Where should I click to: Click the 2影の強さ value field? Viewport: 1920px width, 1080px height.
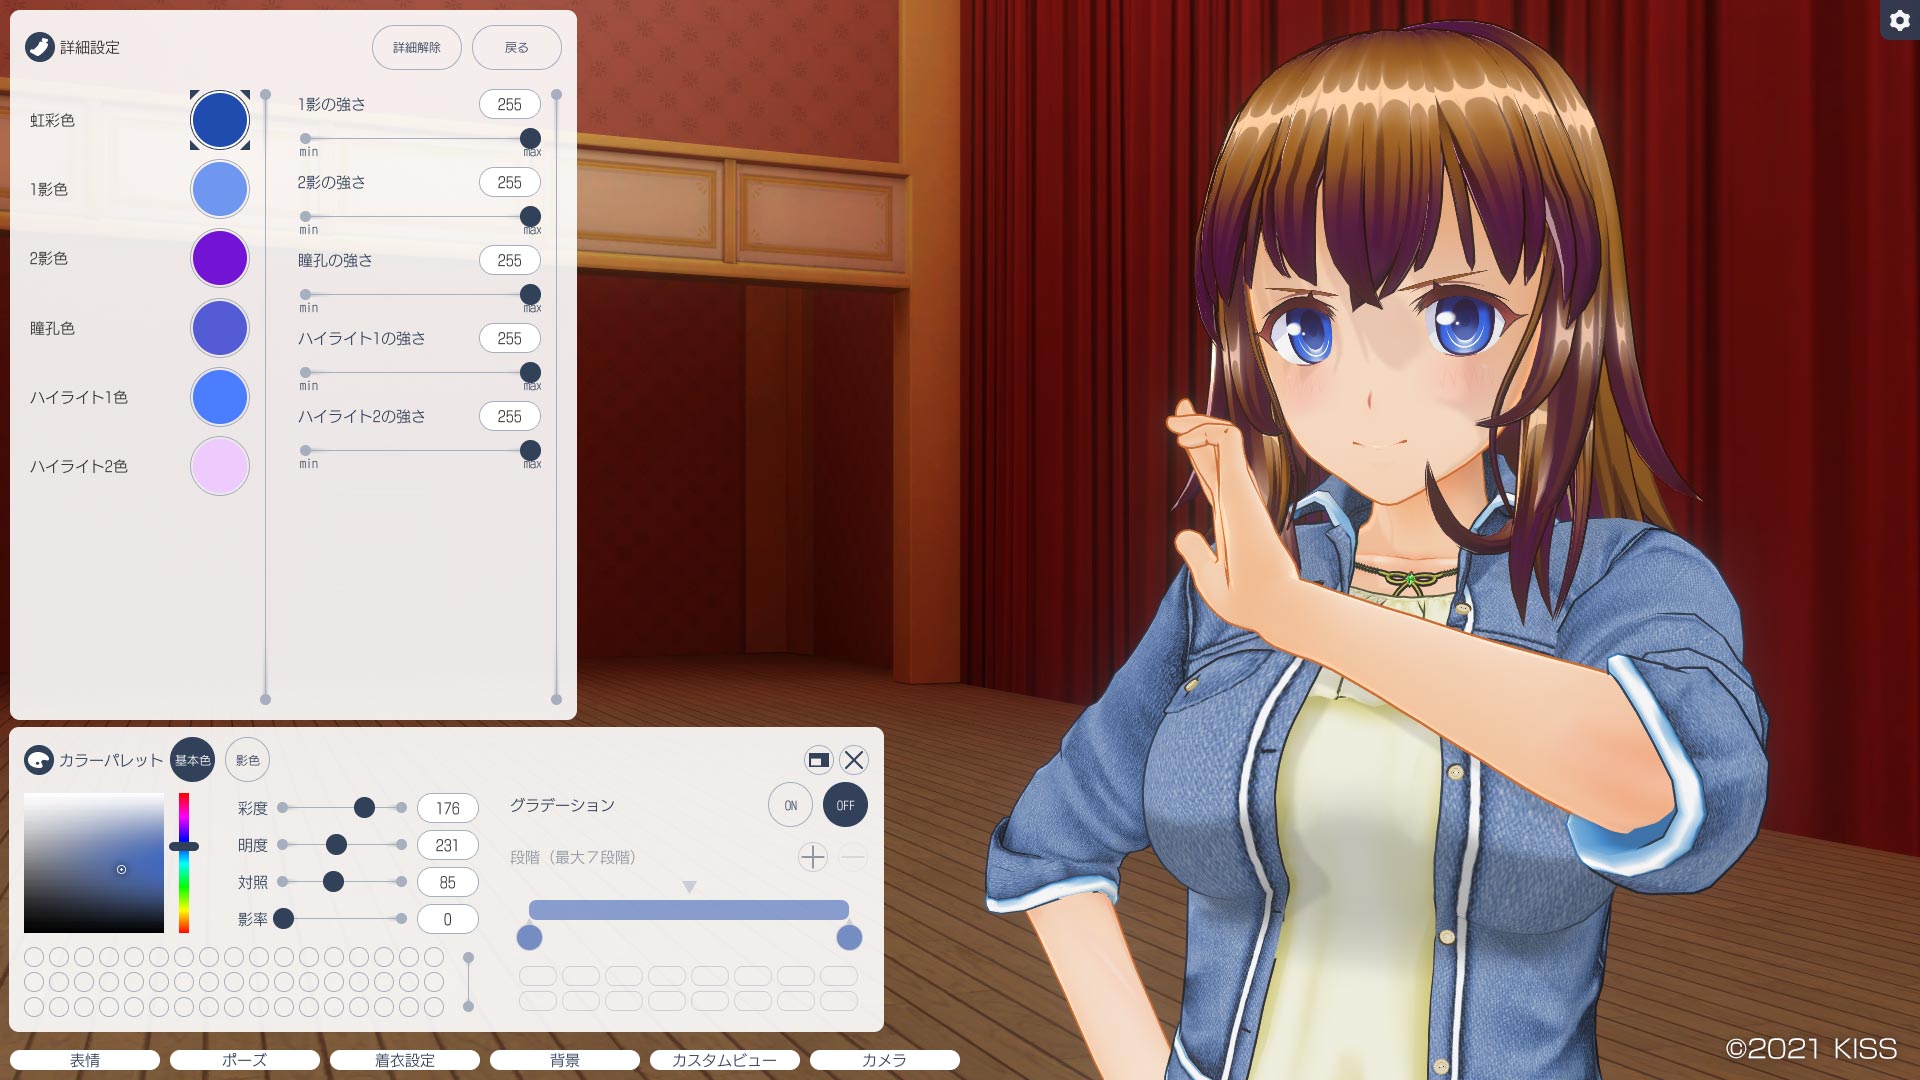pyautogui.click(x=510, y=182)
